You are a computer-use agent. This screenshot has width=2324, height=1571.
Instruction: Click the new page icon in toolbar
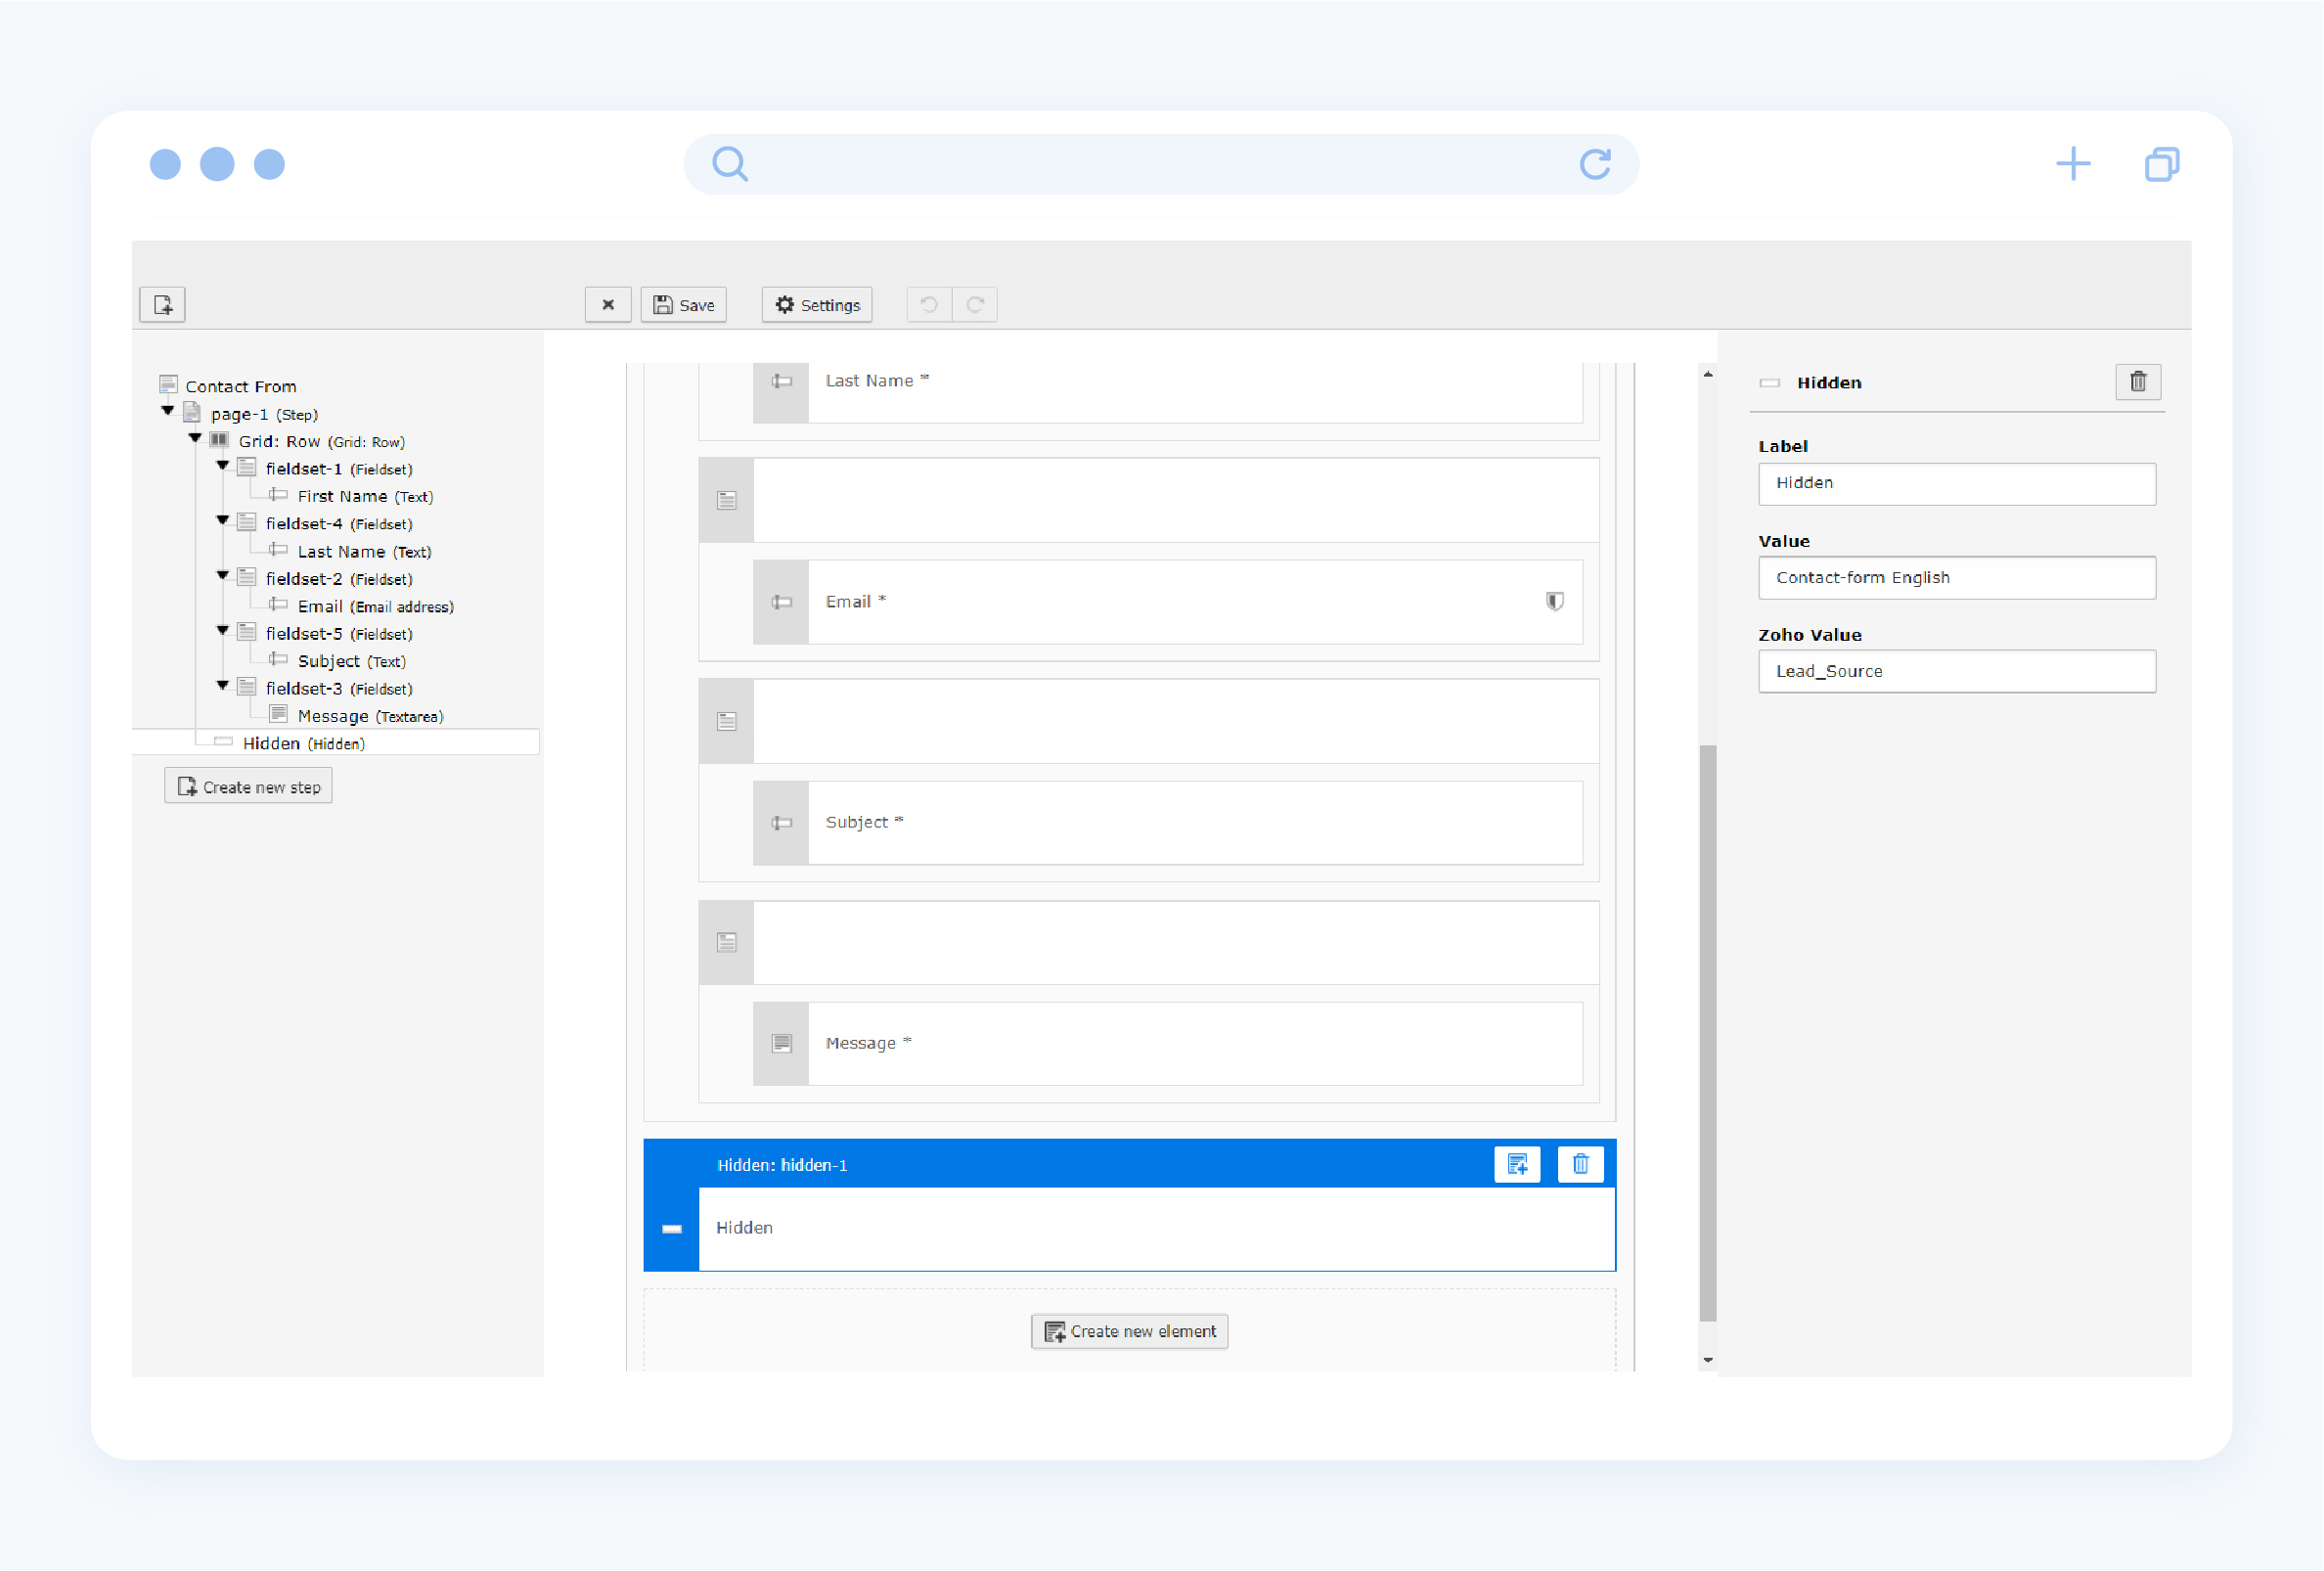pyautogui.click(x=162, y=304)
